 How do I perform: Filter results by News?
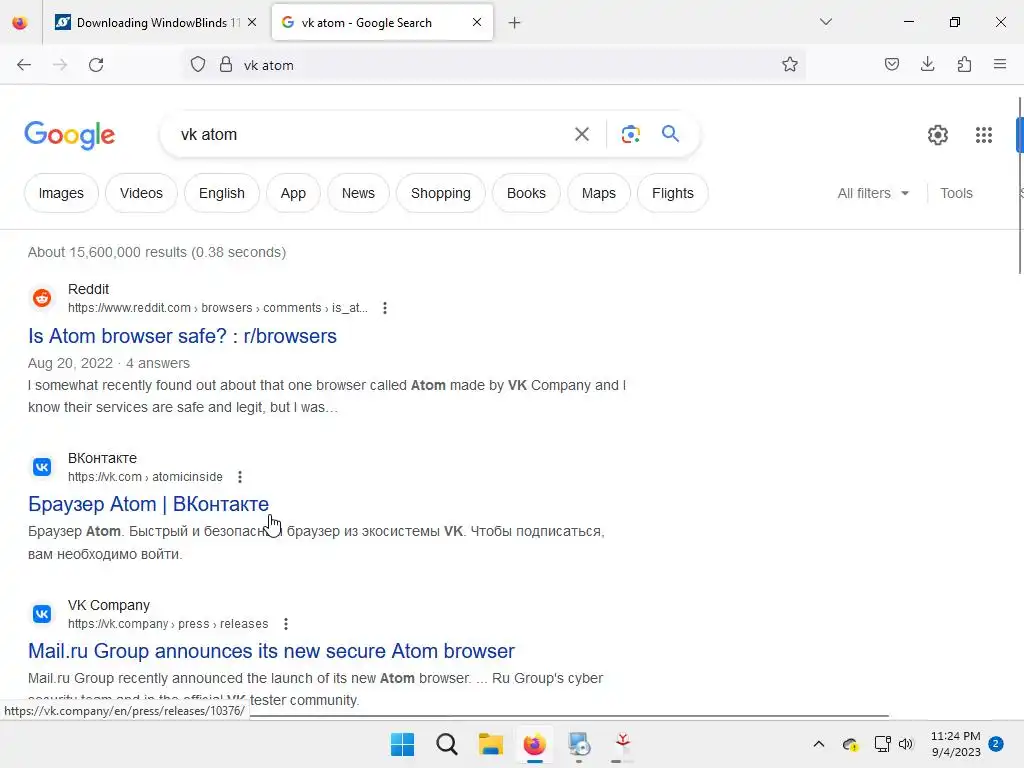(x=359, y=193)
